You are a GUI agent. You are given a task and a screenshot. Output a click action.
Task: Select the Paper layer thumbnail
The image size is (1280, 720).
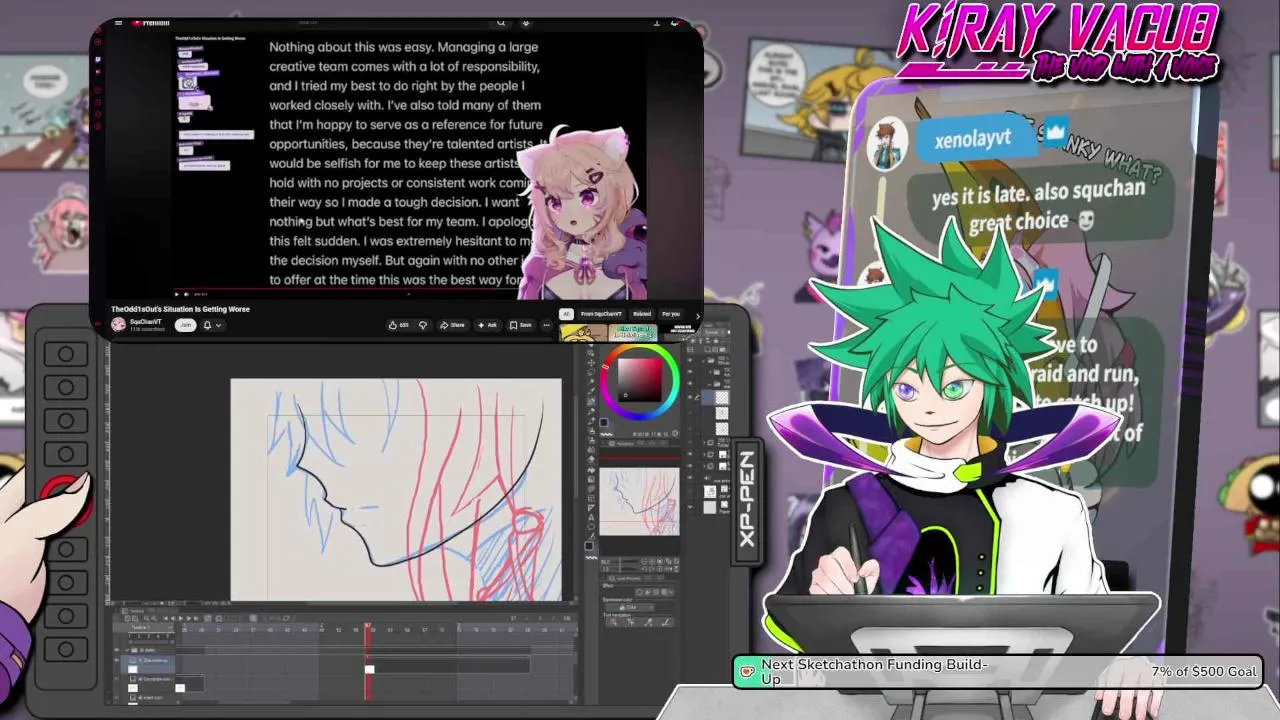710,507
